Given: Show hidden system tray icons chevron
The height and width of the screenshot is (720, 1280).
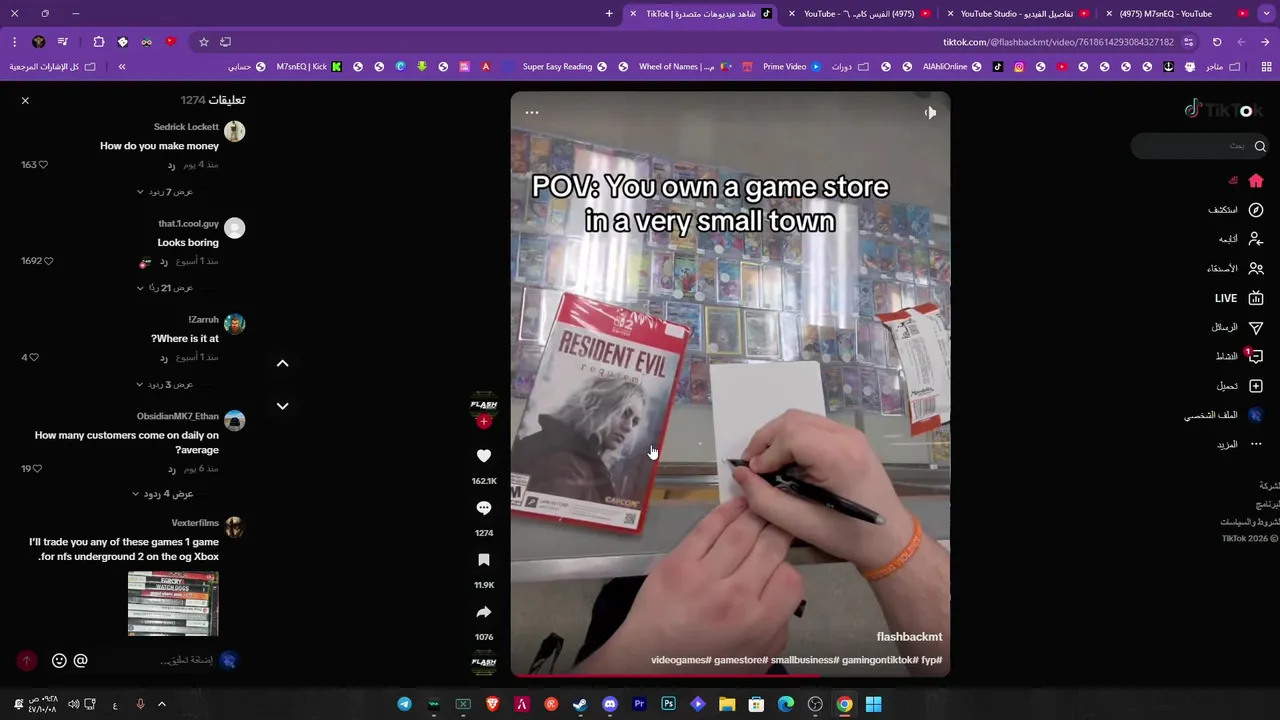Looking at the screenshot, I should (x=161, y=704).
